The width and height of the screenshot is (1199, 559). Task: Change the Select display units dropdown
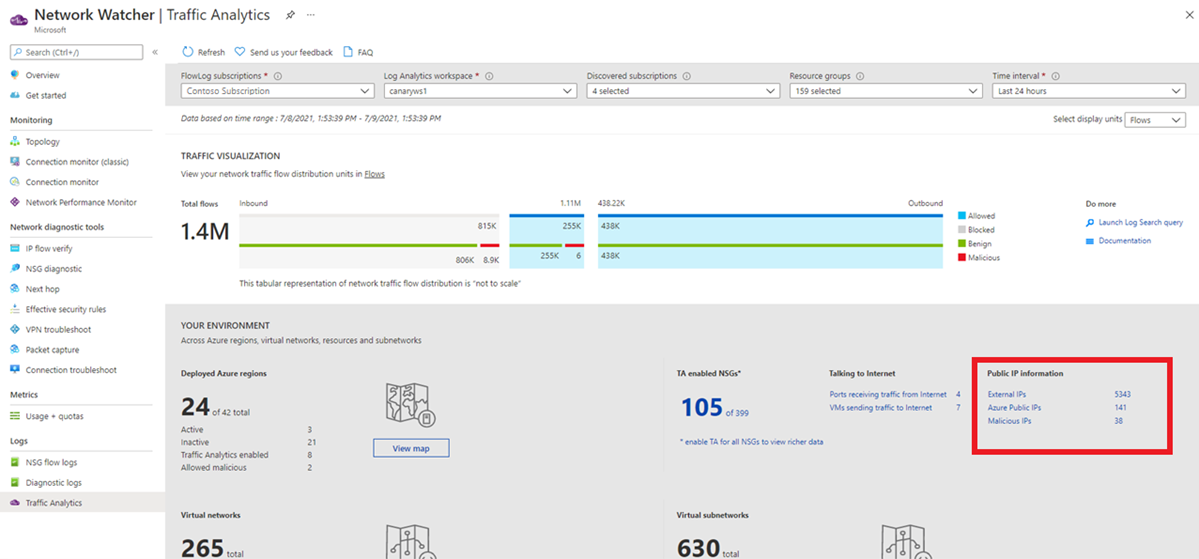click(x=1154, y=120)
